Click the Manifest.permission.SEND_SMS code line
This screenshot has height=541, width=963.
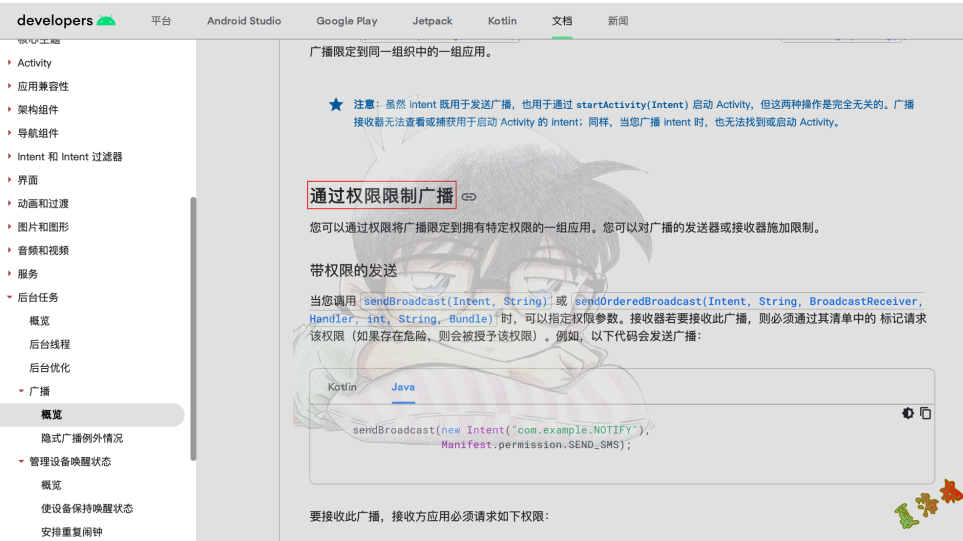(x=536, y=445)
